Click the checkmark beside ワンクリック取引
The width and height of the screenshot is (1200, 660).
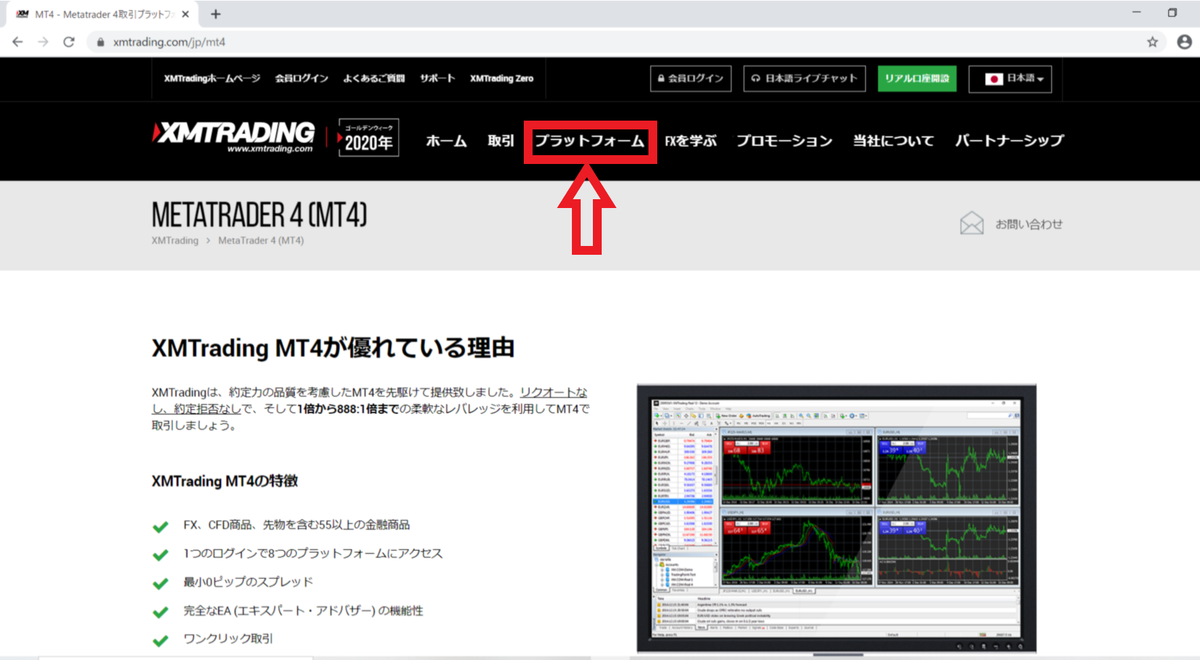[160, 640]
